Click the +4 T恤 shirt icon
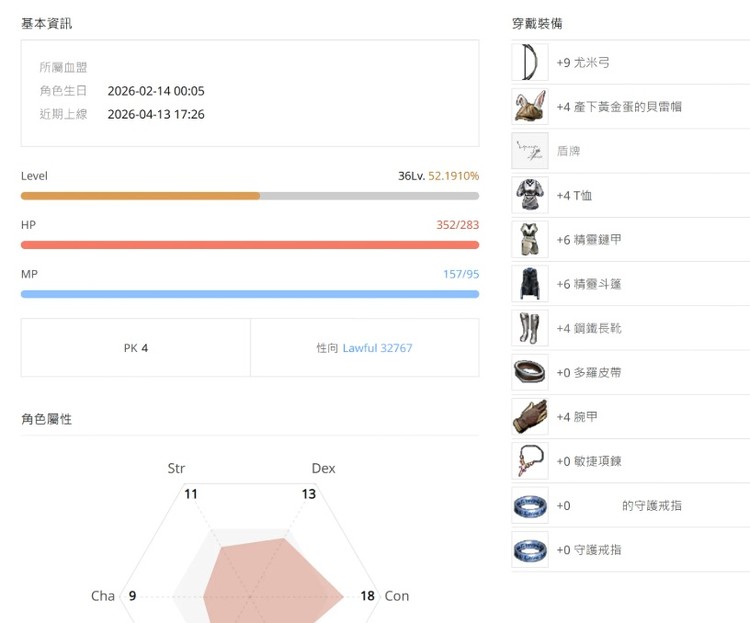The height and width of the screenshot is (623, 750). click(x=530, y=195)
